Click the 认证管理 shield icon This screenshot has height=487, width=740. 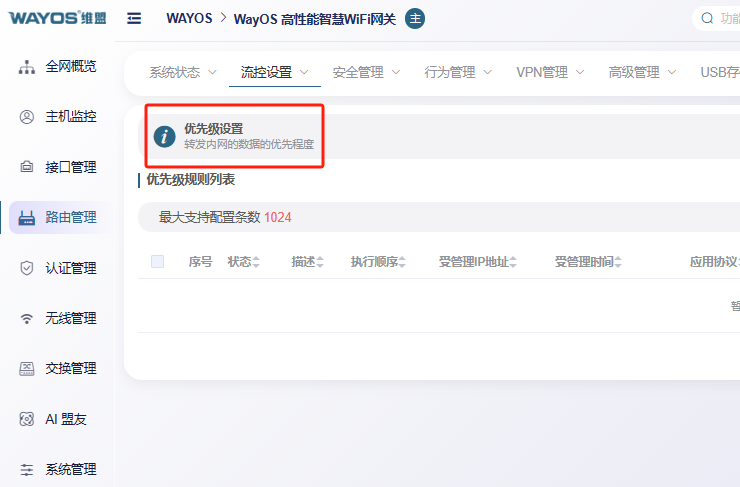click(x=26, y=268)
